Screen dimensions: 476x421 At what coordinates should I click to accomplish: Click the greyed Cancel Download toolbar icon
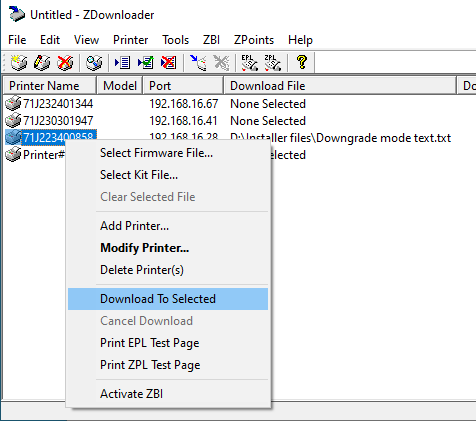pyautogui.click(x=221, y=62)
